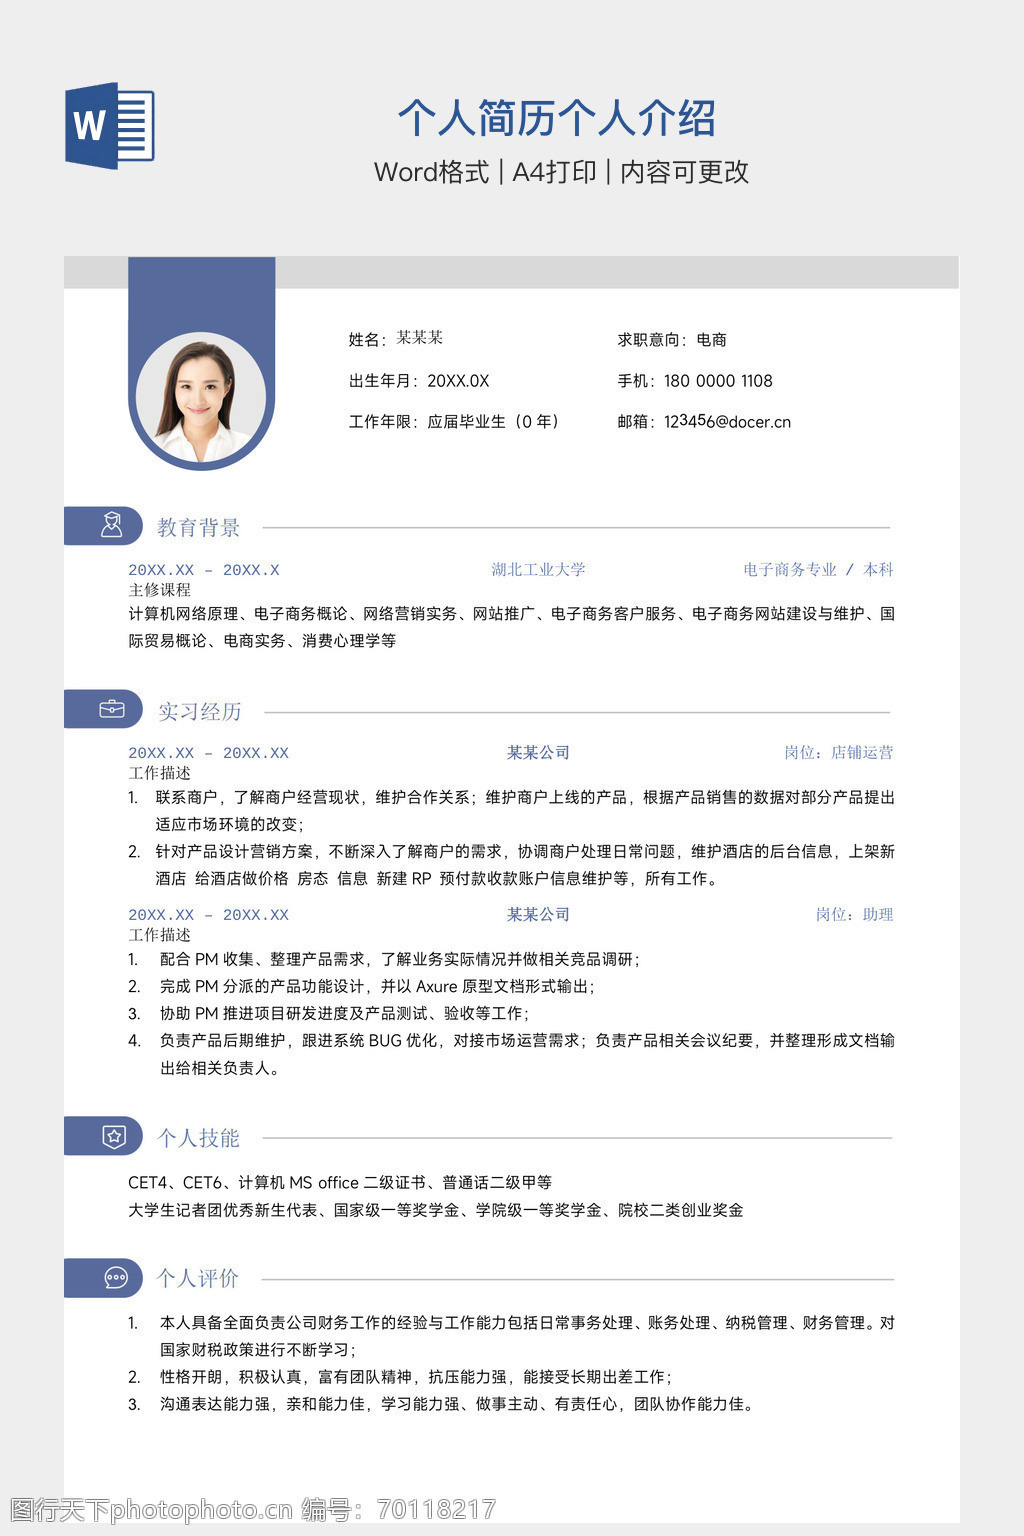Click the 岗位：店铺运营 label

(838, 753)
